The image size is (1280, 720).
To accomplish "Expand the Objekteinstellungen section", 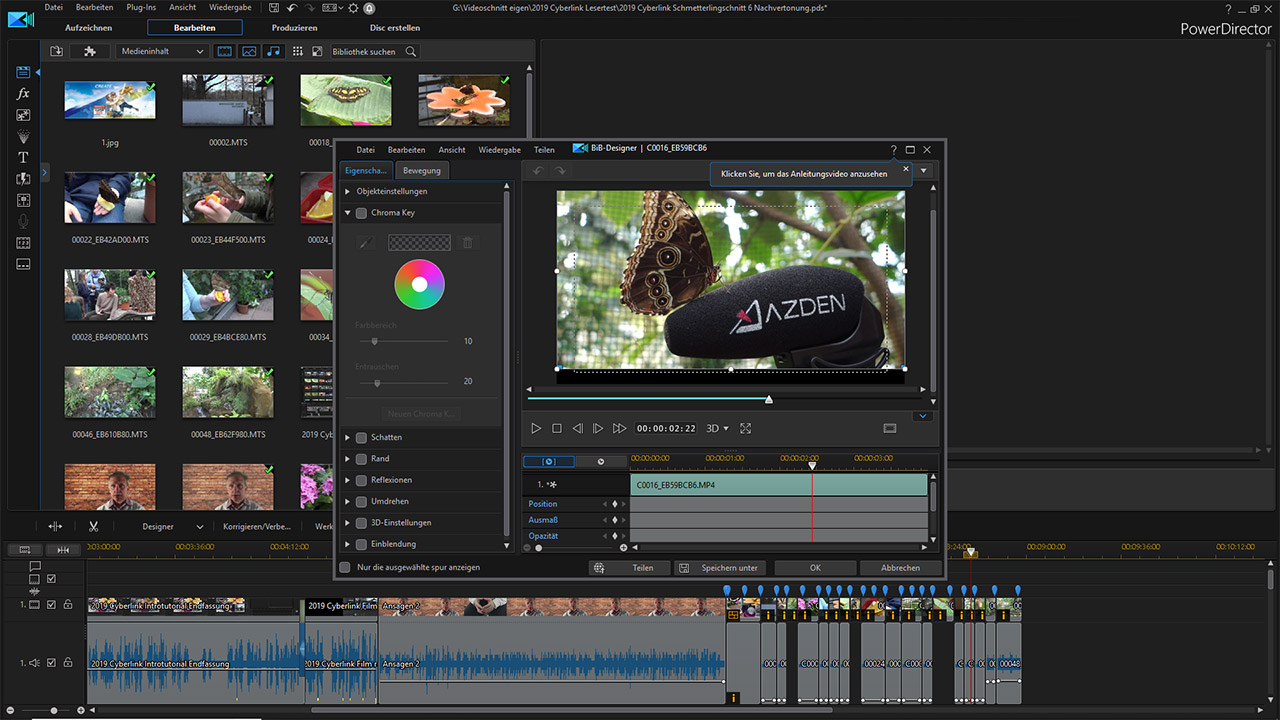I will (x=348, y=191).
